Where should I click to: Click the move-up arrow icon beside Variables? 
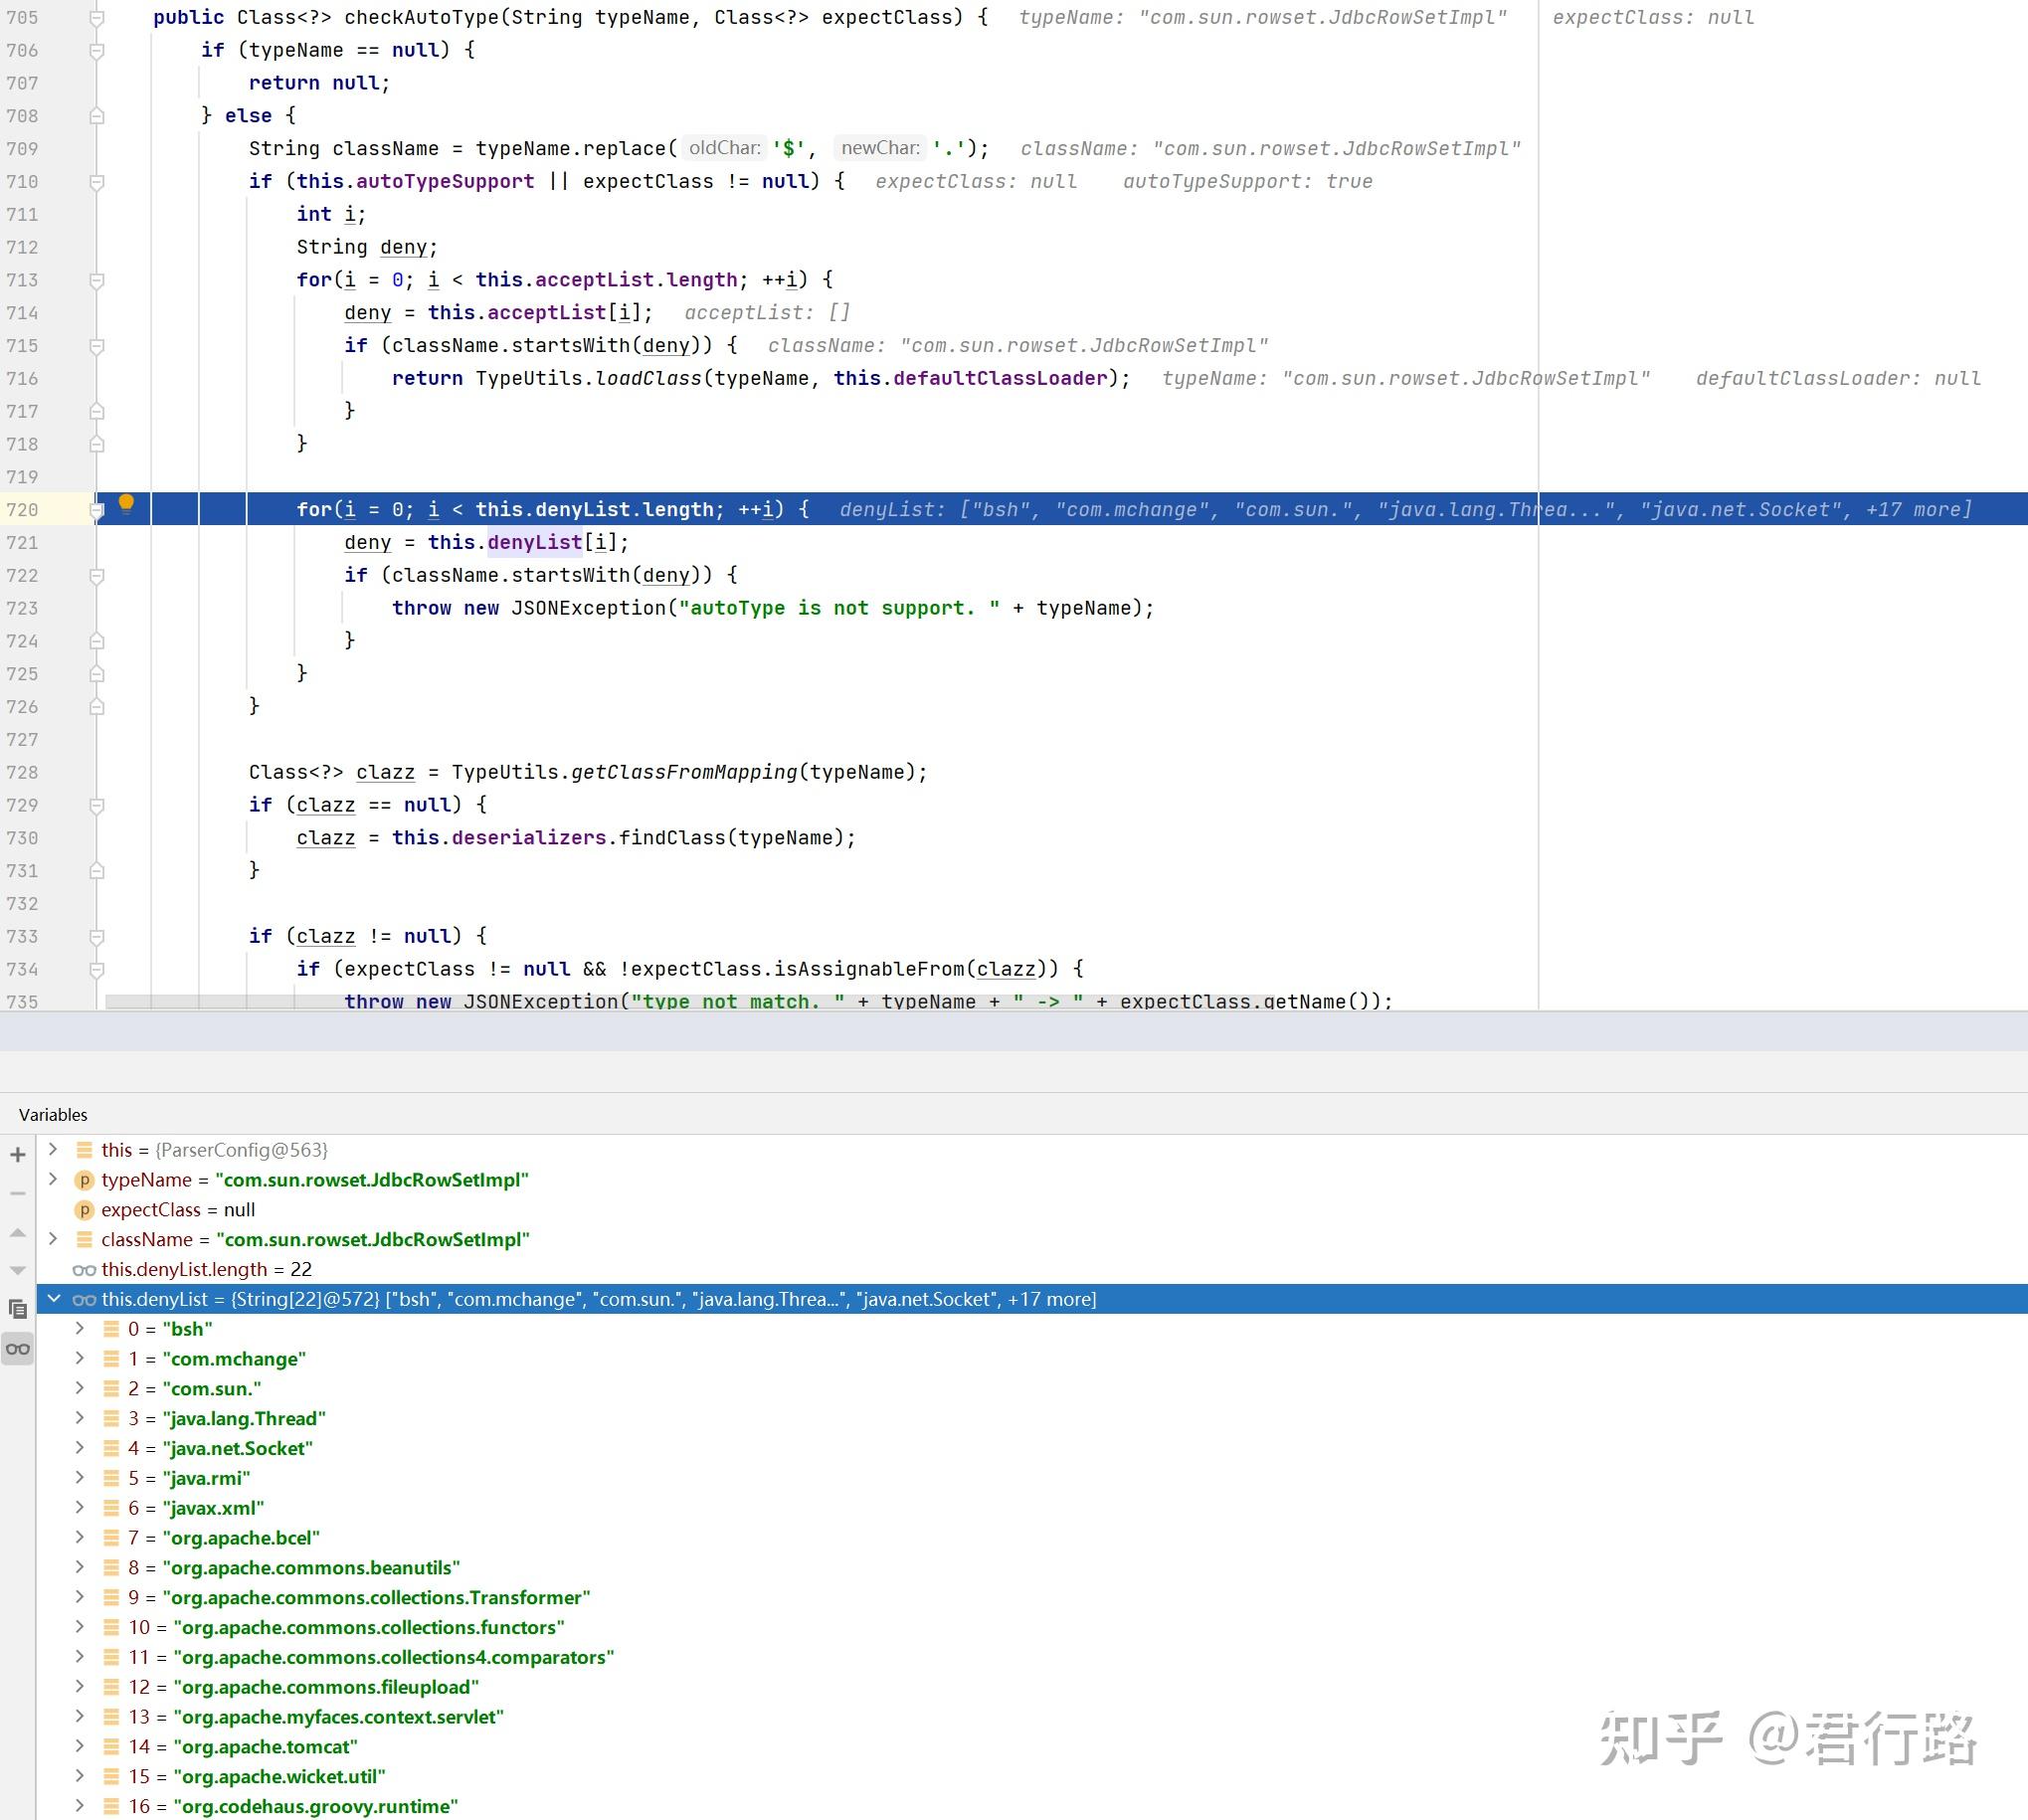(16, 1232)
